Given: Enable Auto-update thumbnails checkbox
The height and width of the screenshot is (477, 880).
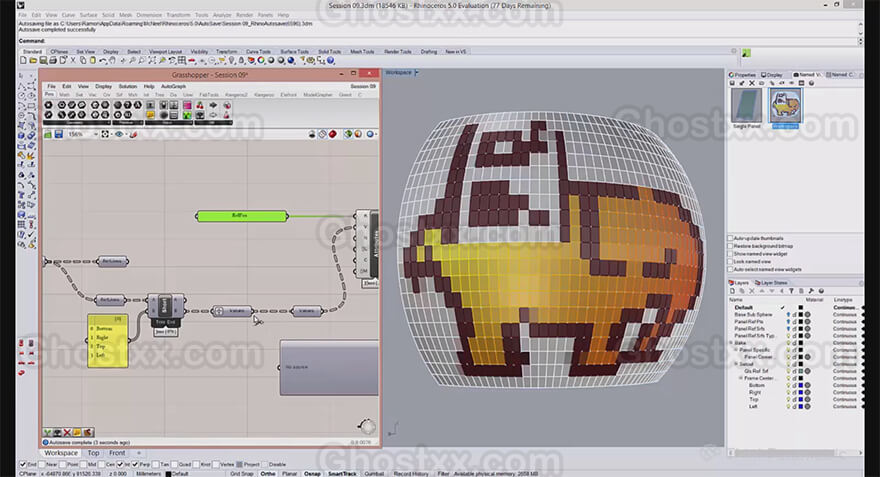Looking at the screenshot, I should pos(730,238).
